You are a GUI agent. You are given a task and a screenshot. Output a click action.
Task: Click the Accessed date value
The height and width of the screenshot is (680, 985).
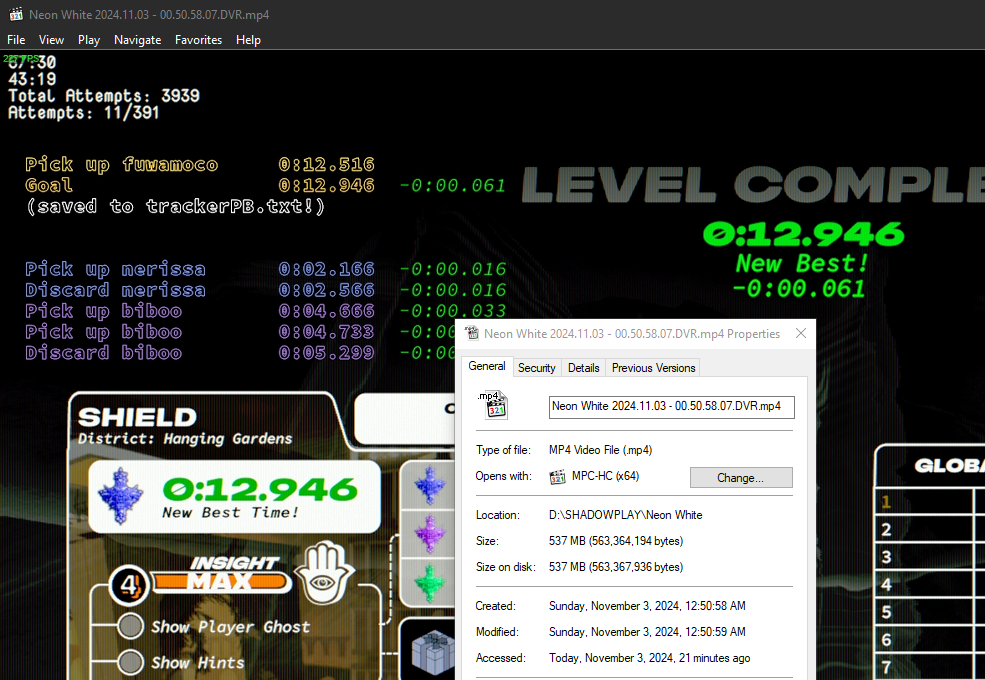click(650, 658)
